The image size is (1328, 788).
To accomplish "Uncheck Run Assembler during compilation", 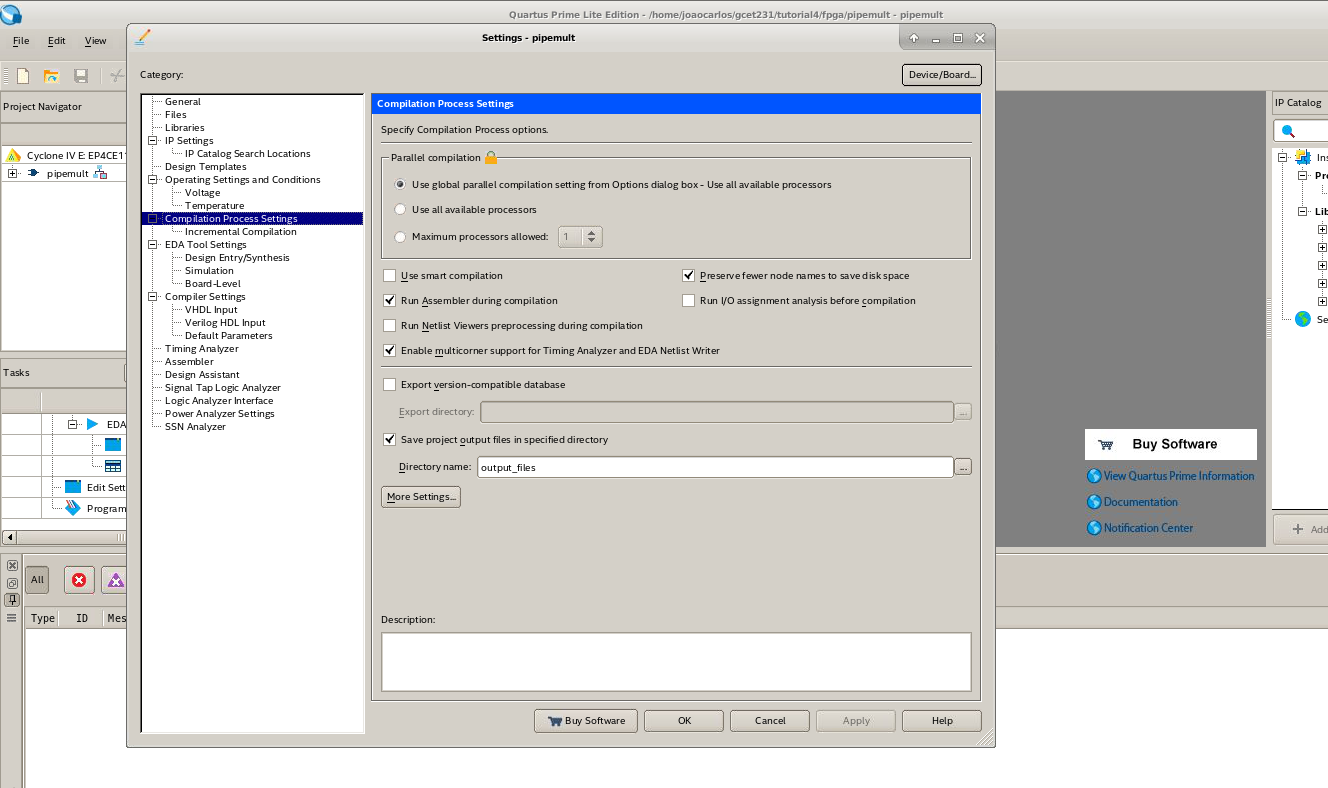I will click(x=390, y=301).
